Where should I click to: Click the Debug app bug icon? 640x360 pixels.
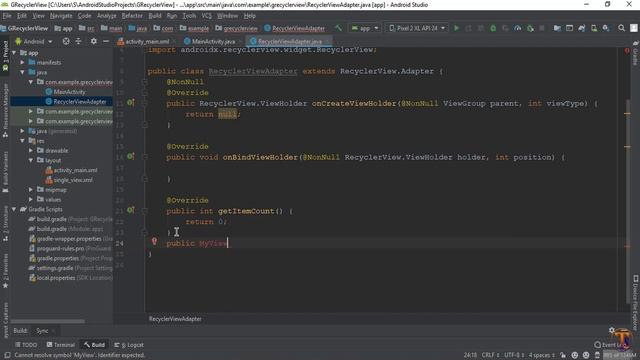(493, 28)
